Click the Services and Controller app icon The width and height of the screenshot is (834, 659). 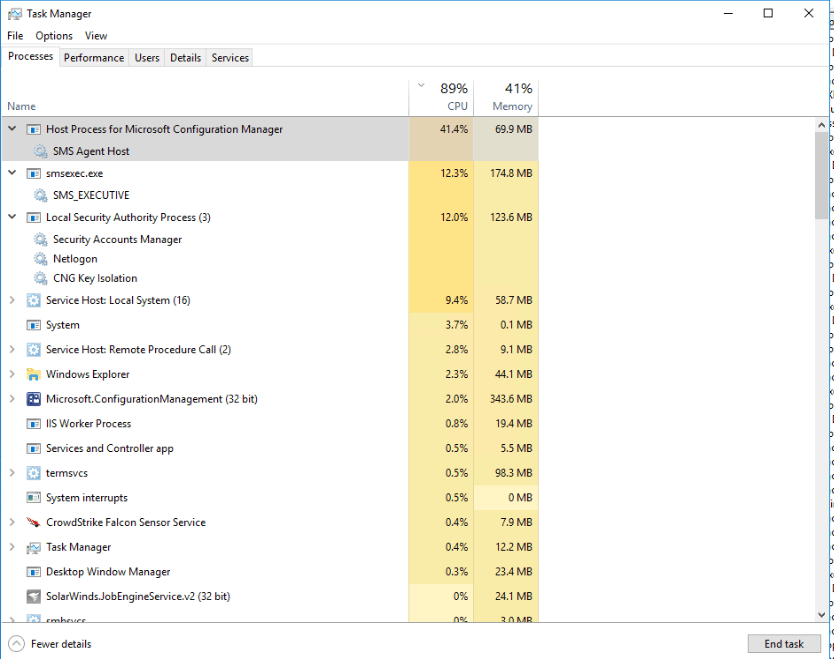34,448
